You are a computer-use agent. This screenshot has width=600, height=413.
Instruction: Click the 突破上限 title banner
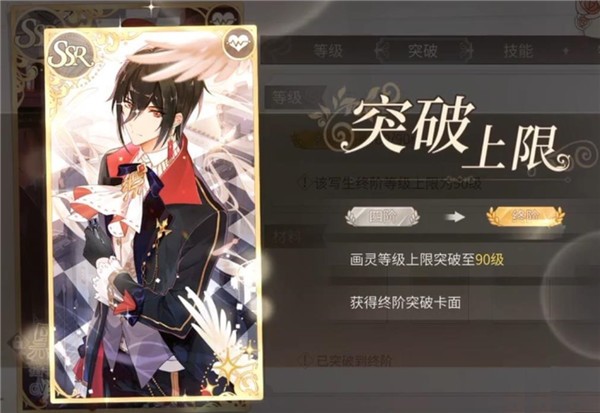tap(452, 132)
